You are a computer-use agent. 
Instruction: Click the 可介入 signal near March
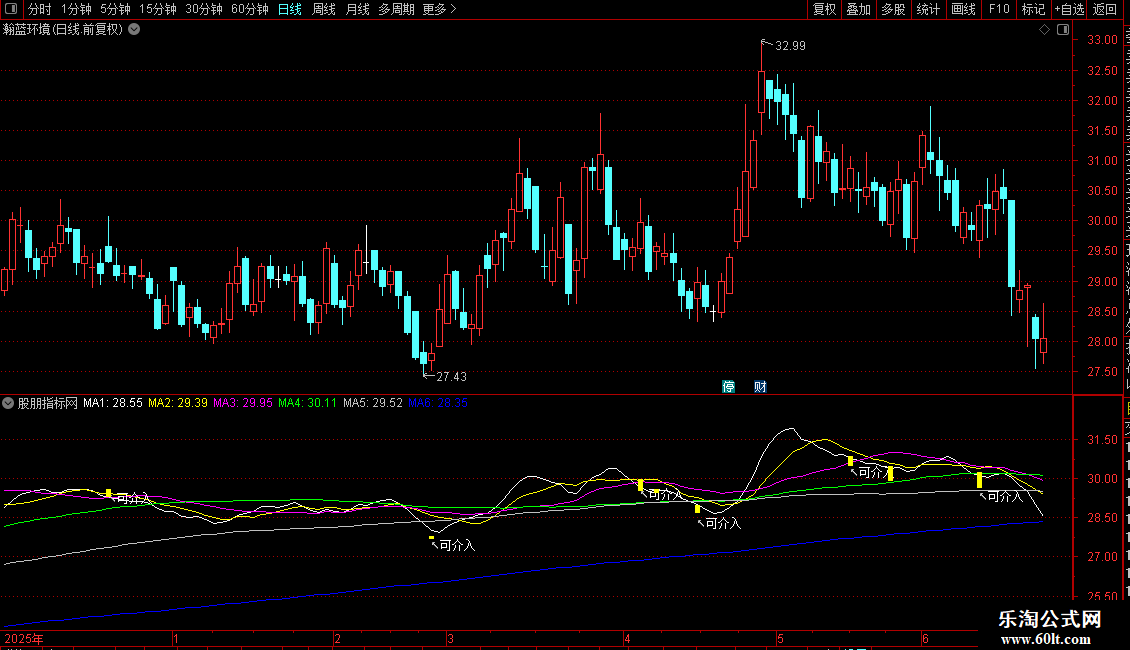coord(457,546)
